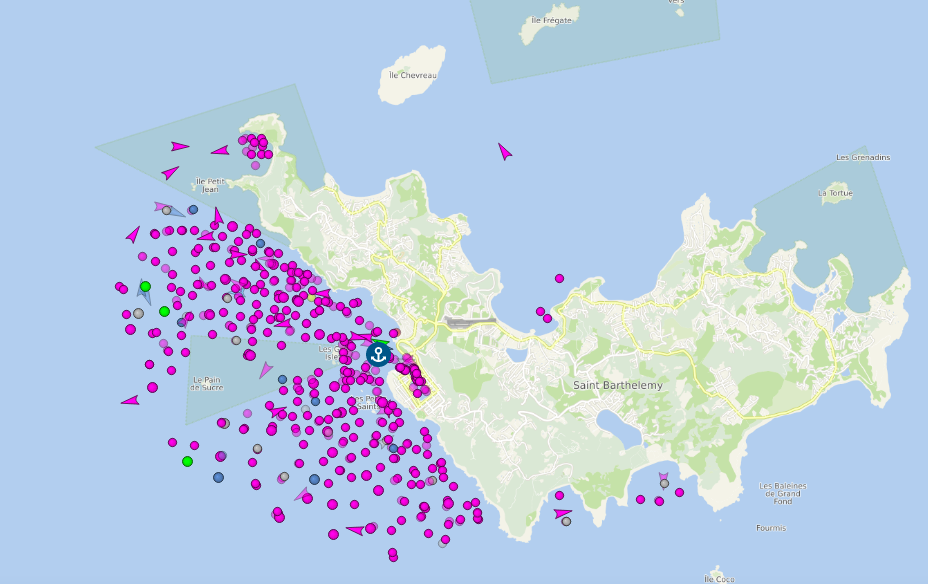Viewport: 928px width, 584px height.
Task: Select the gray dot nearest Les Baleines de Grand Fond
Action: (x=664, y=484)
